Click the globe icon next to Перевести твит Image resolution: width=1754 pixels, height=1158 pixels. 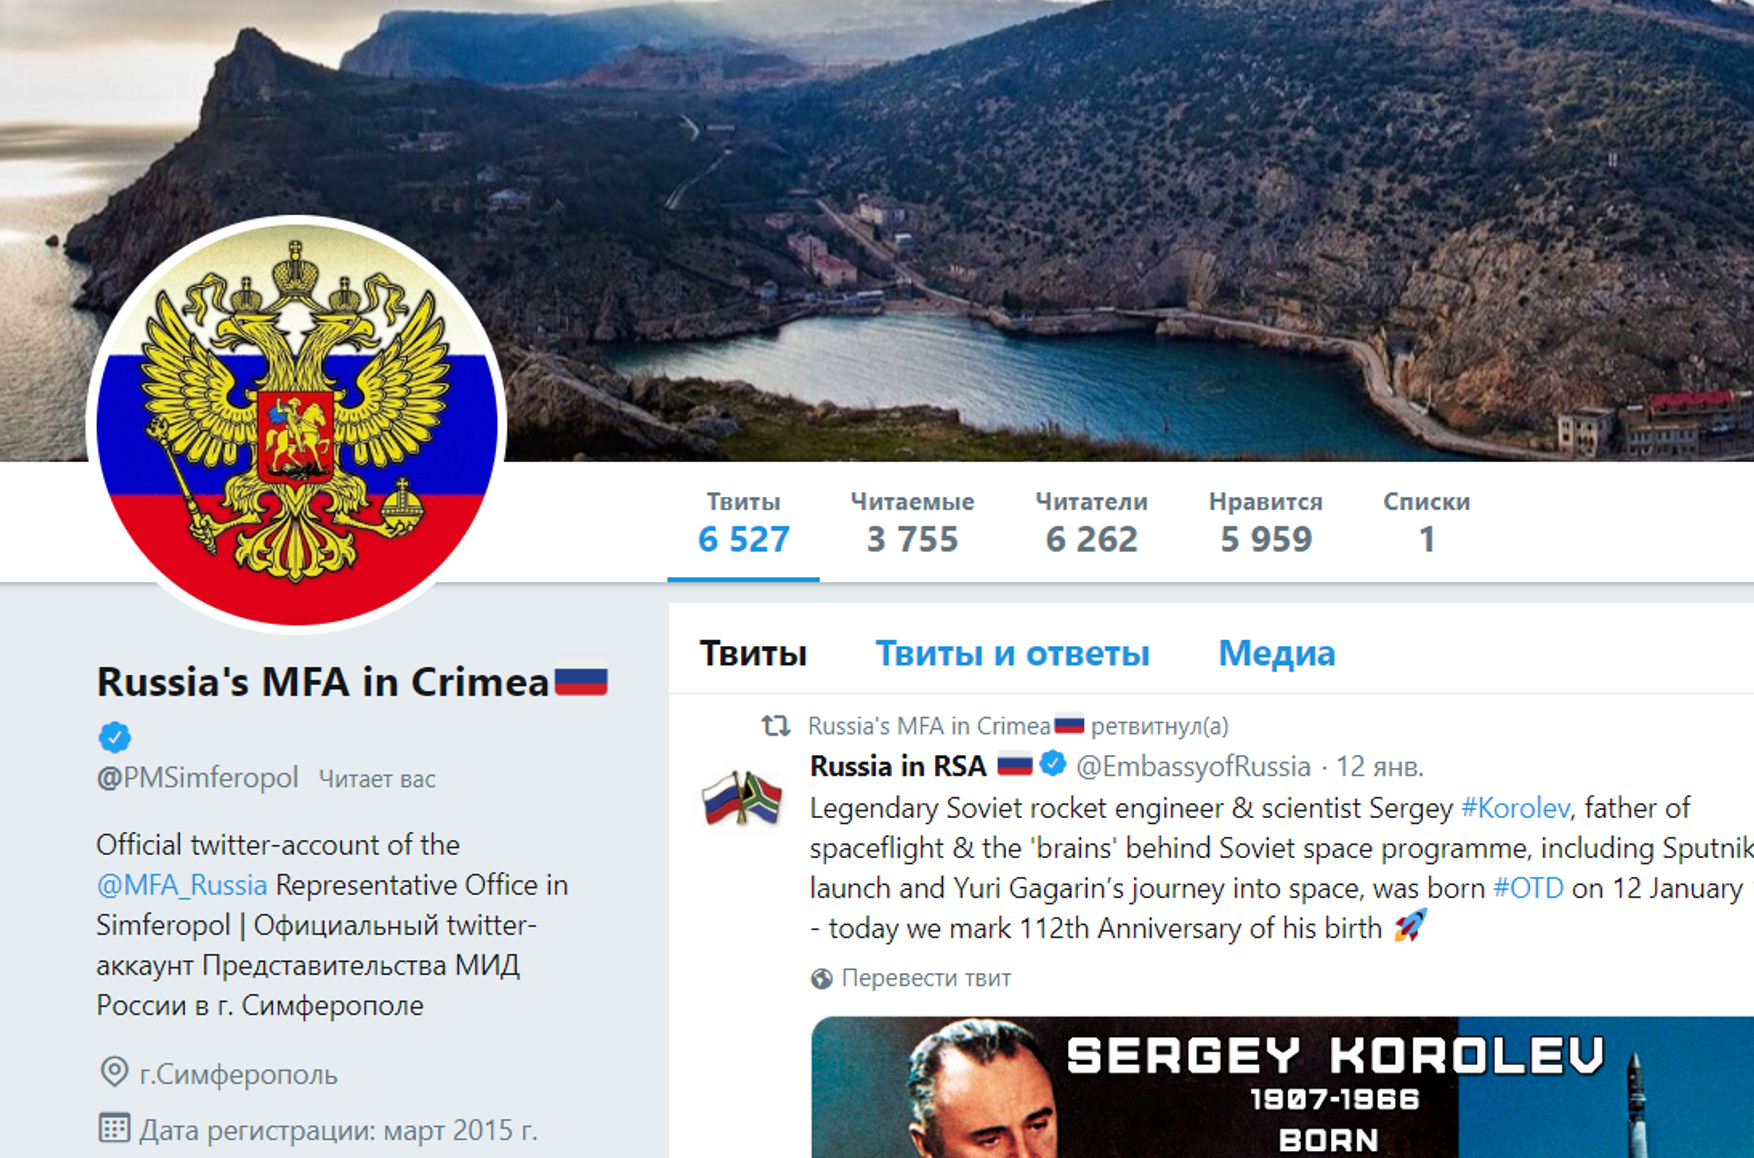[821, 978]
